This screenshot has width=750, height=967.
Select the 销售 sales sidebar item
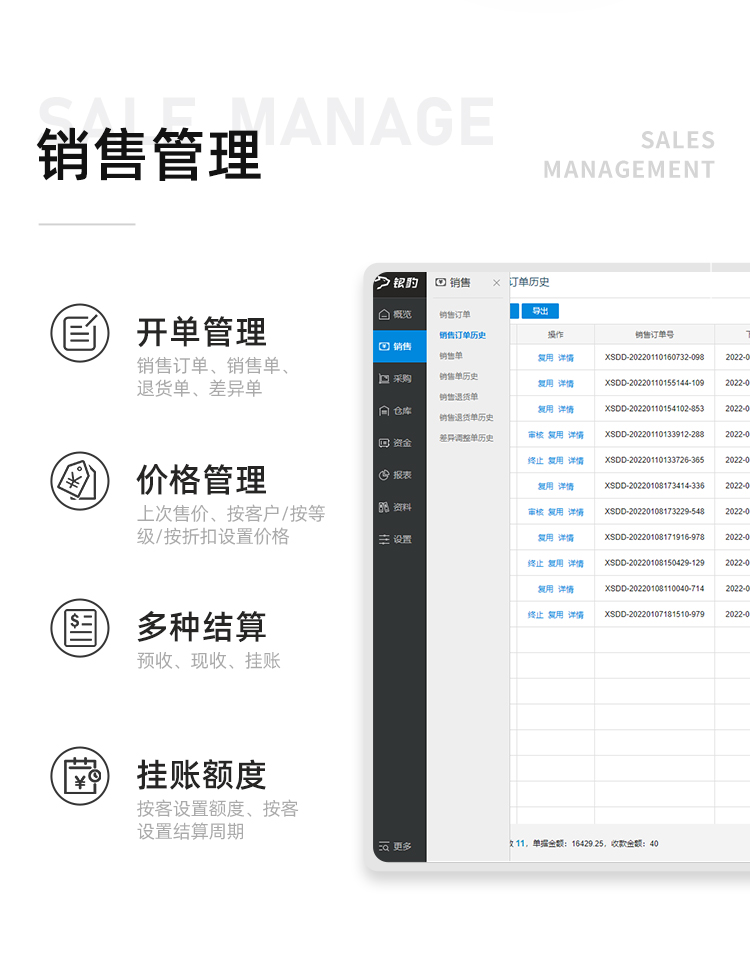[399, 347]
